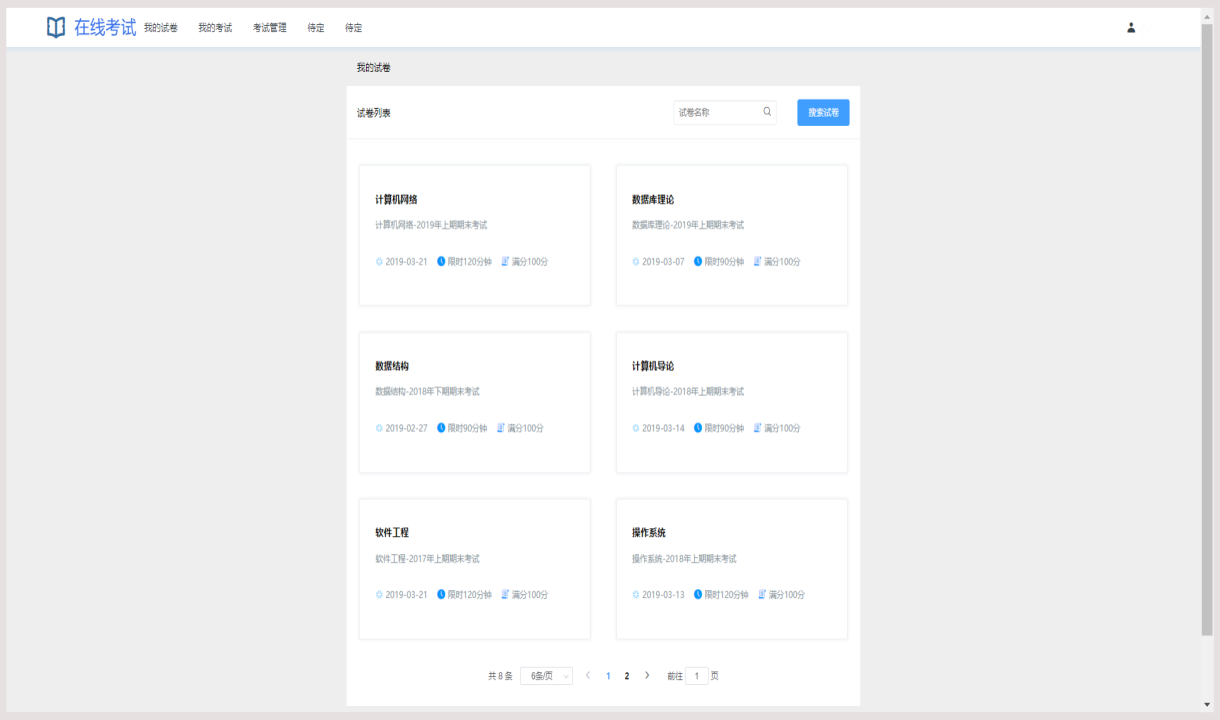Click the 在线考试 site title

(105, 28)
